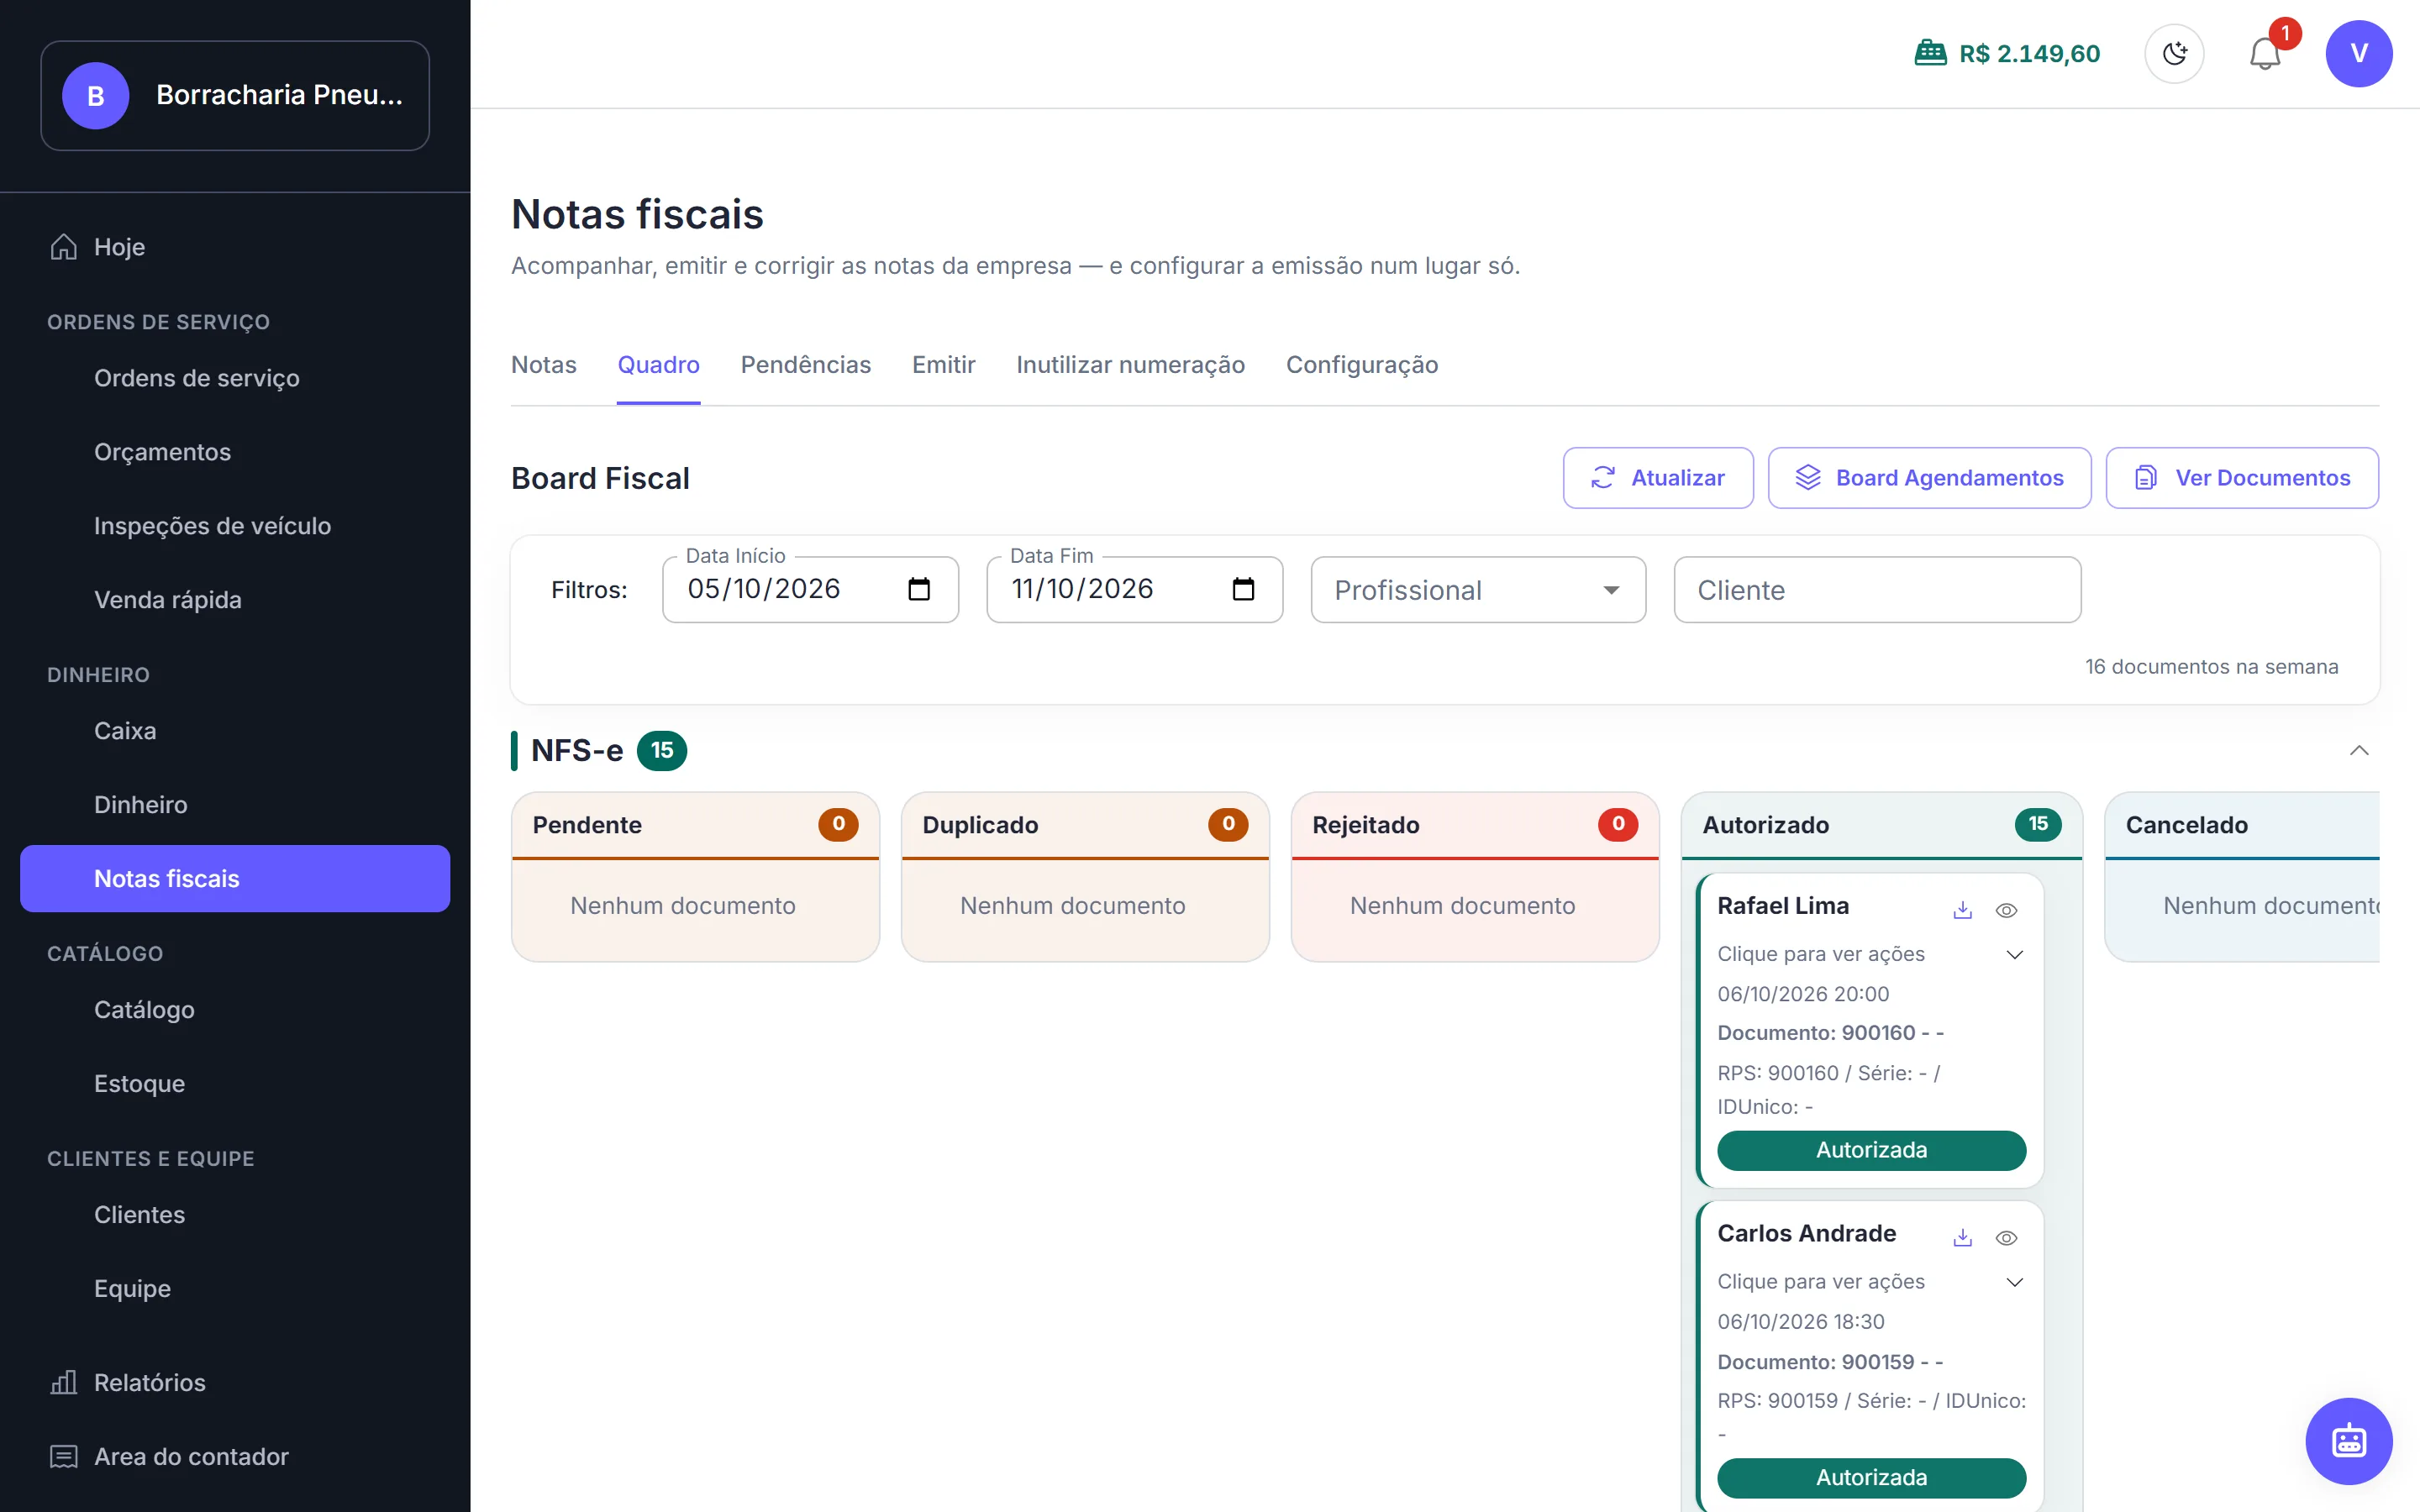Viewport: 2420px width, 1512px height.
Task: View Carlos Andrade document eye icon
Action: (2006, 1238)
